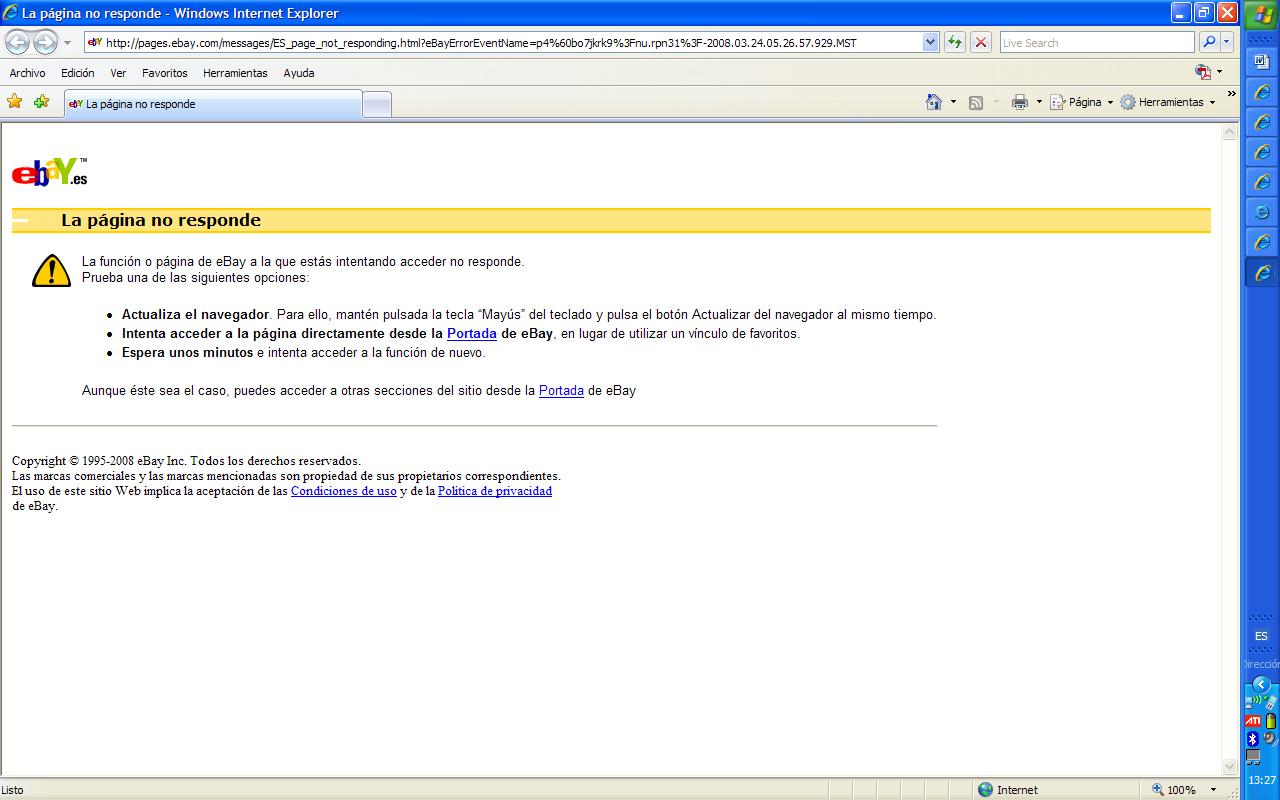This screenshot has width=1280, height=800.
Task: Show more toolbar commands chevron
Action: pos(1231,94)
